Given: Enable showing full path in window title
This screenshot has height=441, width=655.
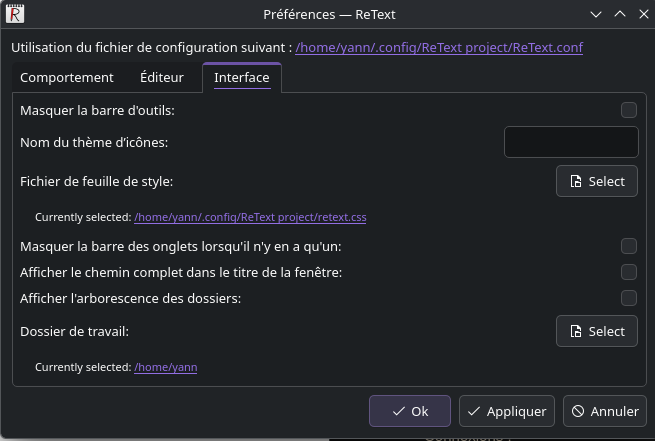Looking at the screenshot, I should point(628,272).
